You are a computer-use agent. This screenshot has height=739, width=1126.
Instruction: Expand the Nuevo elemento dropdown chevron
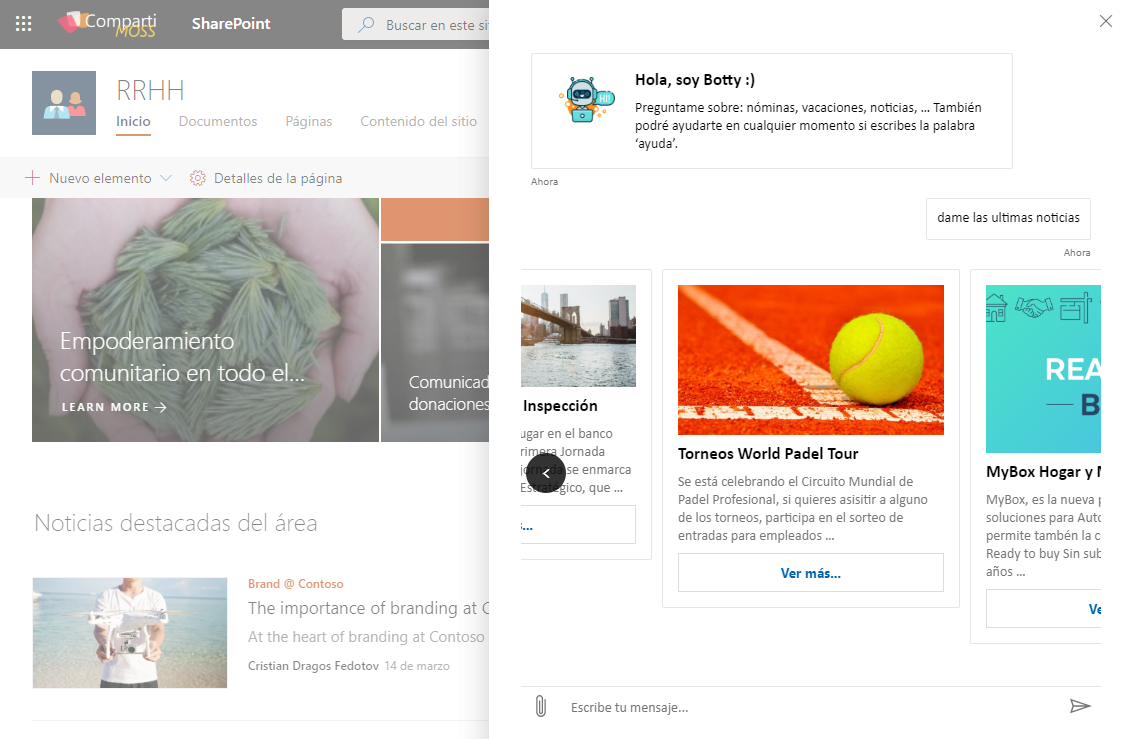(x=166, y=178)
